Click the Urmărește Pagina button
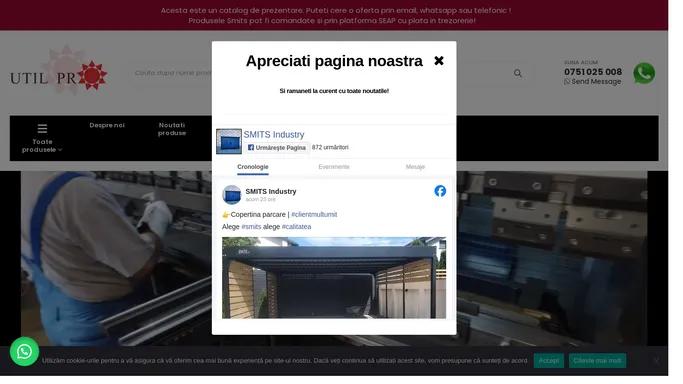Viewport: 683px width, 384px height. 277,148
